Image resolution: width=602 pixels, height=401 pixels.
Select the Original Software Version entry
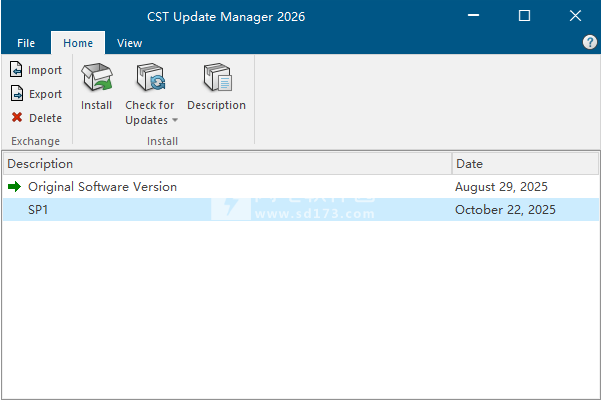tap(102, 187)
